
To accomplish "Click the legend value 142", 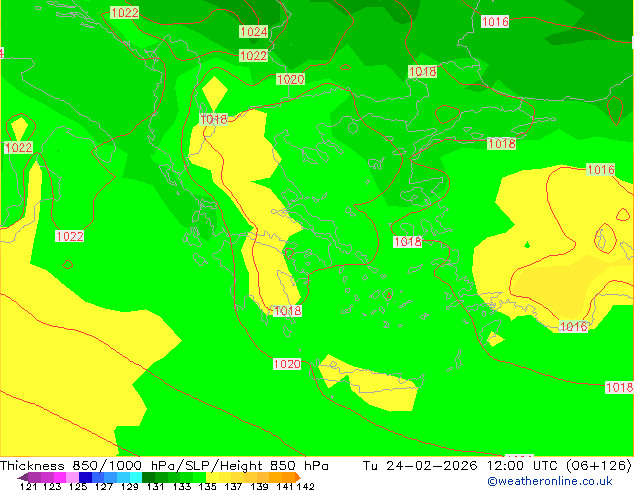I will click(305, 486).
